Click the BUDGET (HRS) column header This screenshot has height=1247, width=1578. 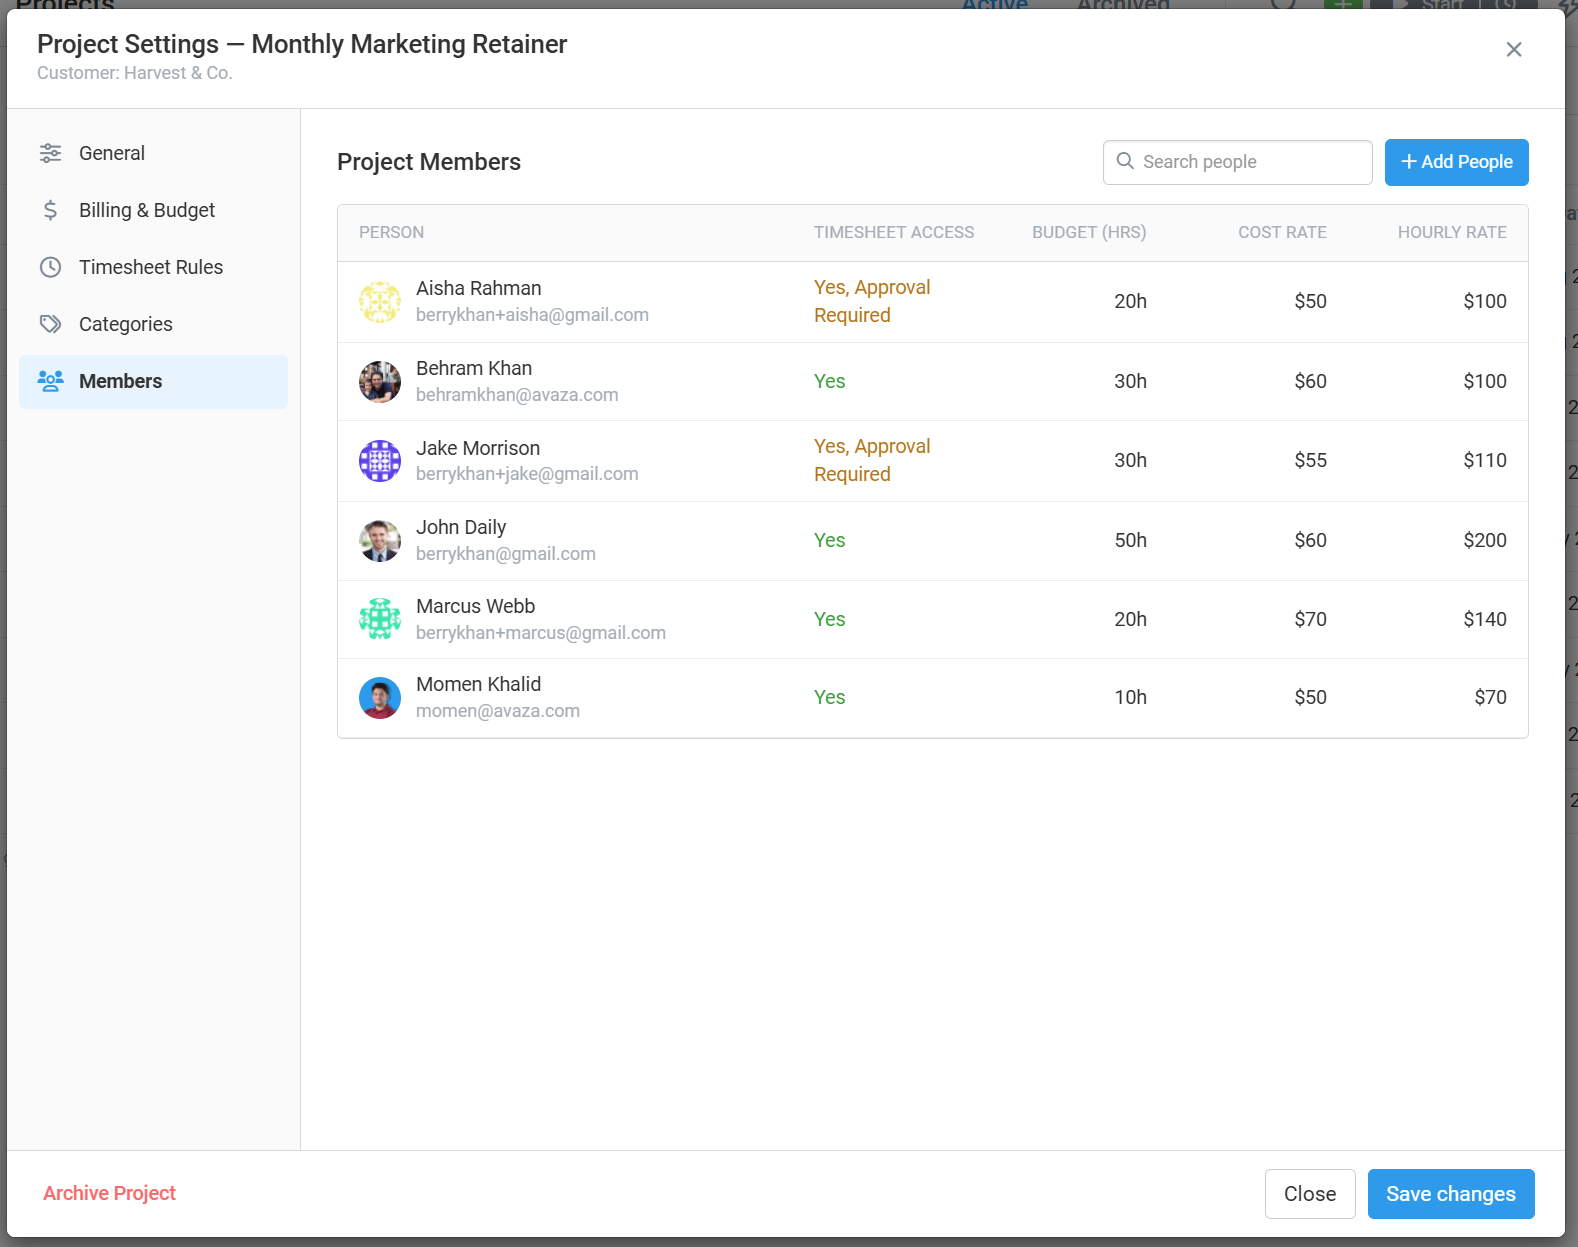pyautogui.click(x=1089, y=232)
